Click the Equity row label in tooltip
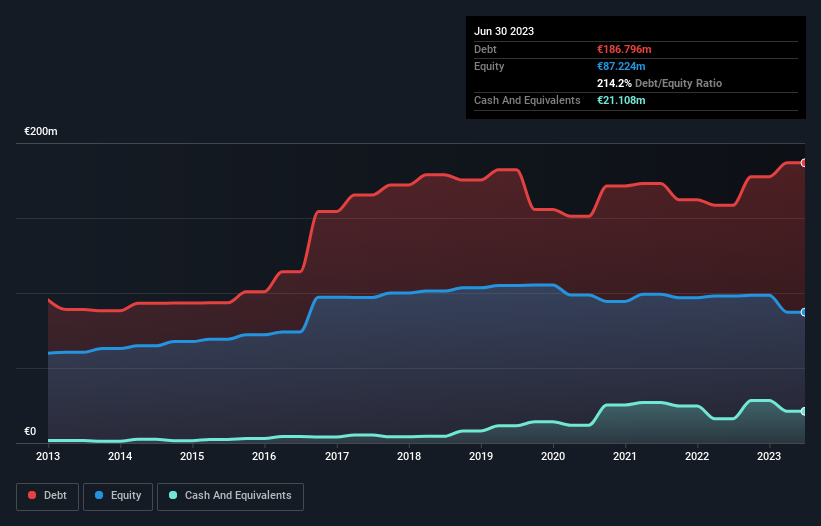Viewport: 821px width, 526px height. click(x=489, y=66)
